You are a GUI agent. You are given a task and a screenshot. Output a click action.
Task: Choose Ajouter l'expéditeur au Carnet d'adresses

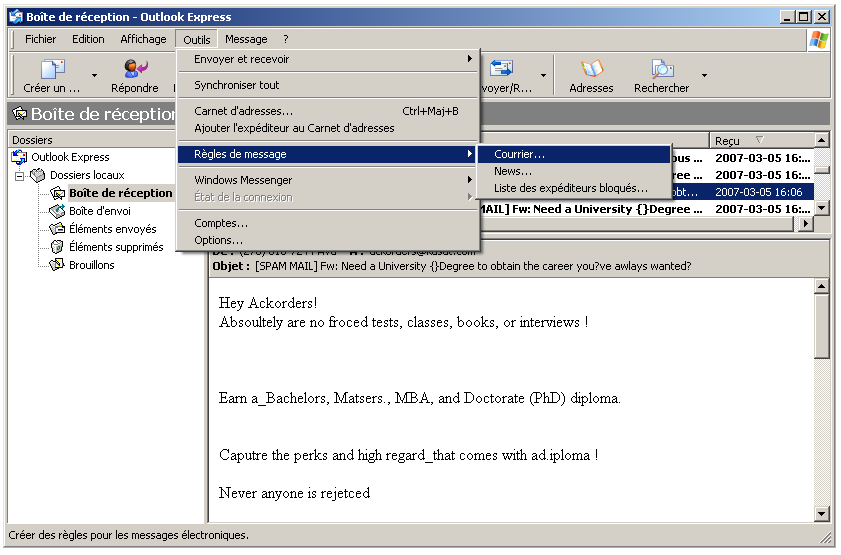(328, 128)
